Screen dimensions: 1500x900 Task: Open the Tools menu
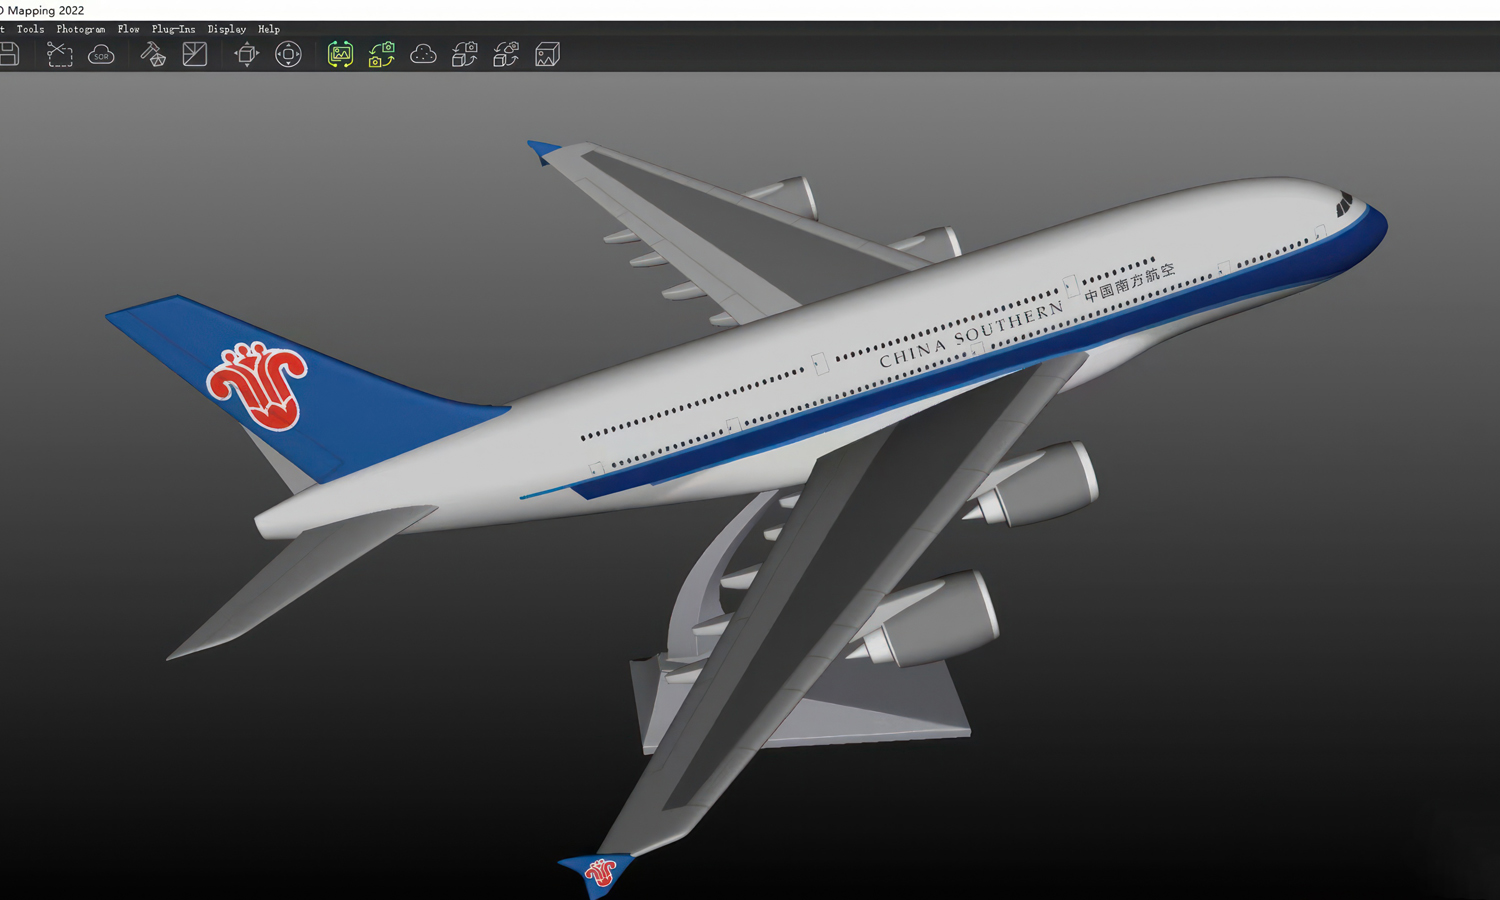(30, 29)
